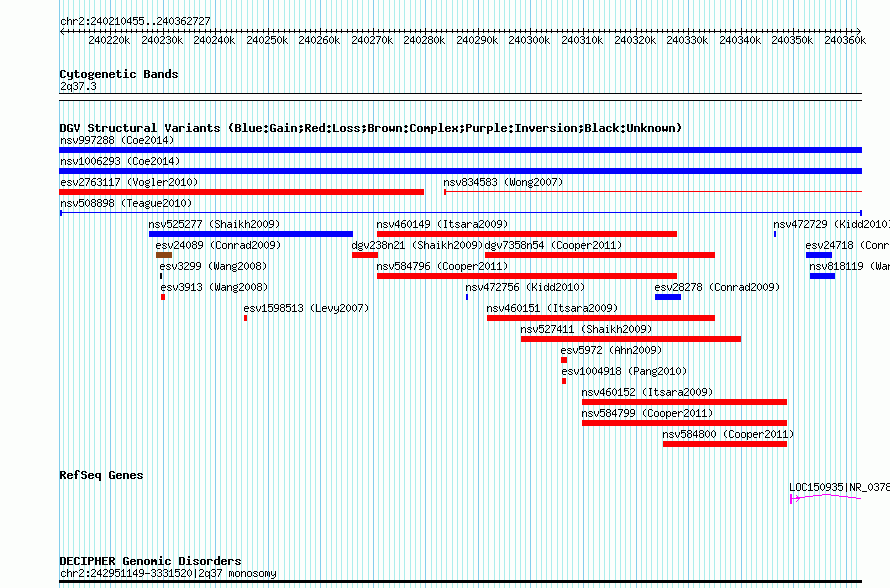Select the nsv460149 (Itsara2009) red bar
890x588 pixels.
tap(527, 234)
